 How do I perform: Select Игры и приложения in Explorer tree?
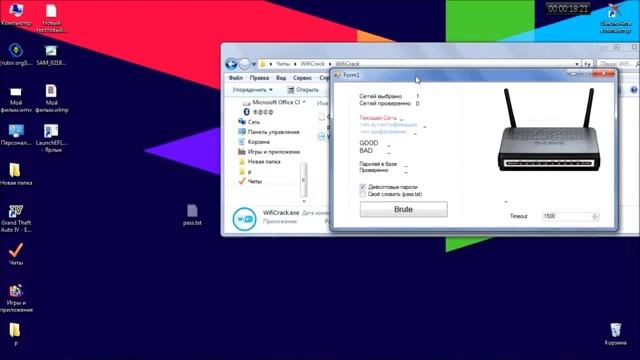269,151
